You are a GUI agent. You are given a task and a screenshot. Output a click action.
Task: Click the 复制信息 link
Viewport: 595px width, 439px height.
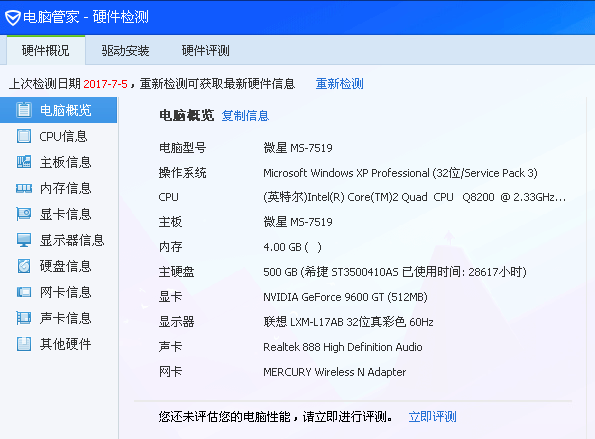coord(245,116)
